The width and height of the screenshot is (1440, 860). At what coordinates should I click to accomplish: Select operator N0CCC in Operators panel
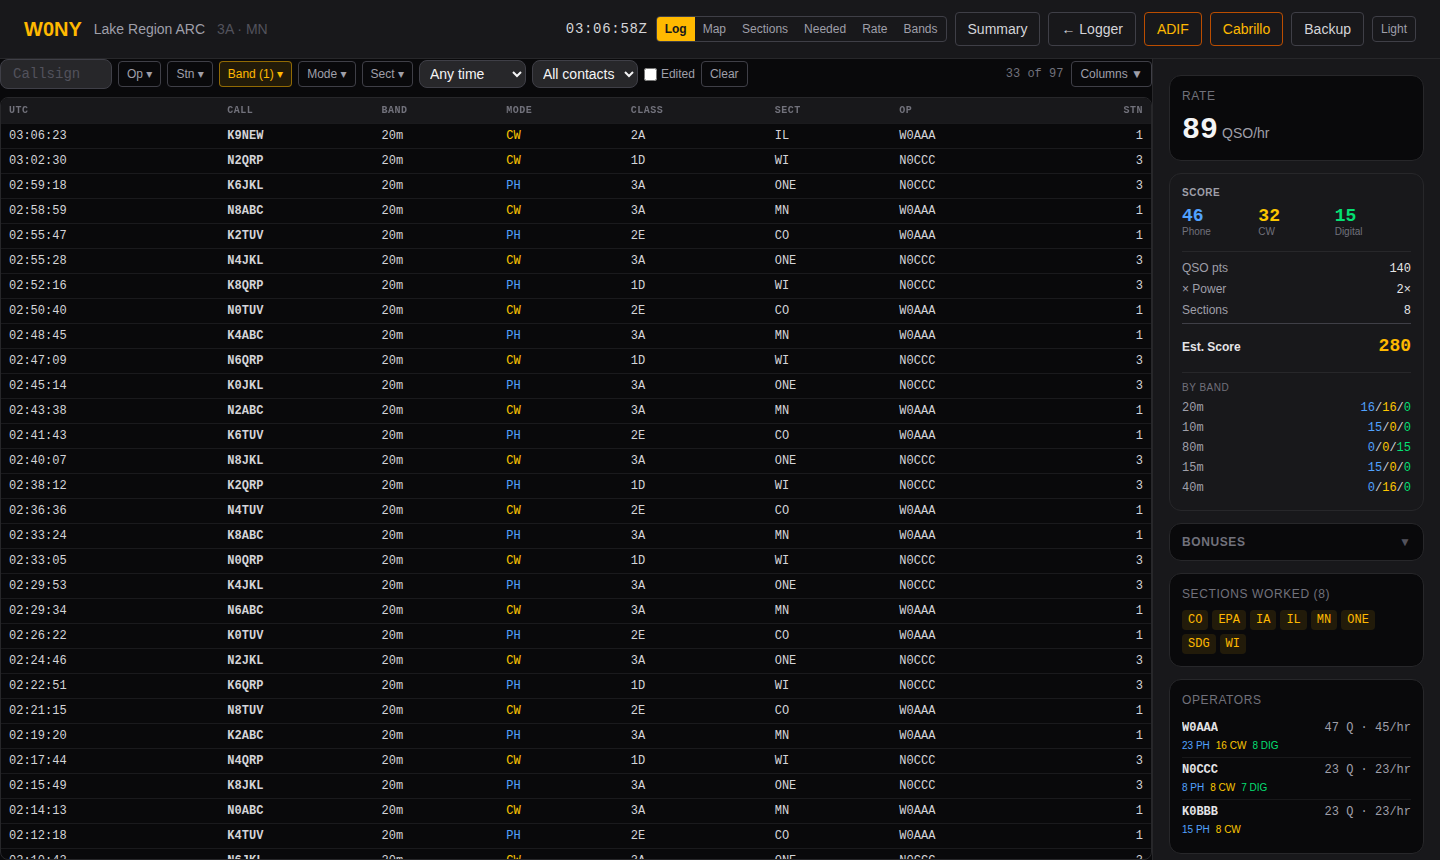pos(1296,778)
